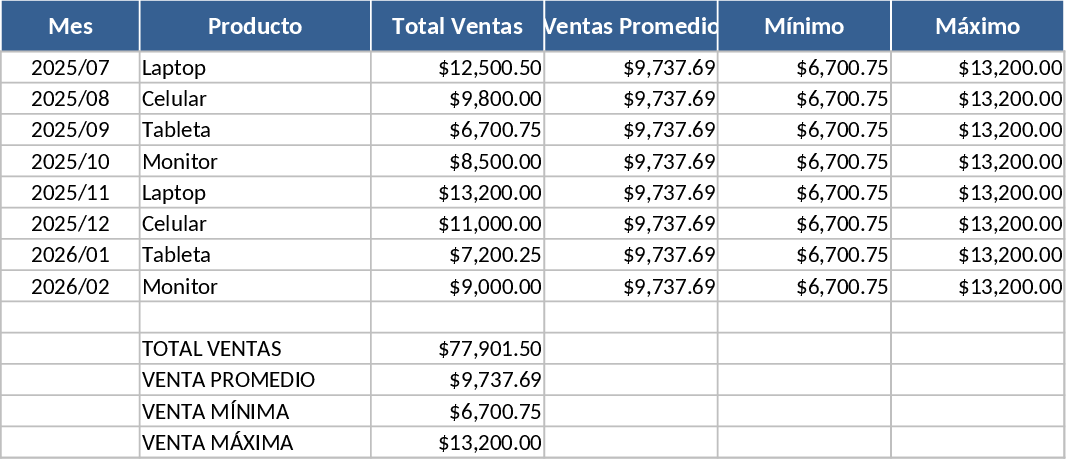
Task: Select the Ventas Promedio header cell
Action: point(631,26)
